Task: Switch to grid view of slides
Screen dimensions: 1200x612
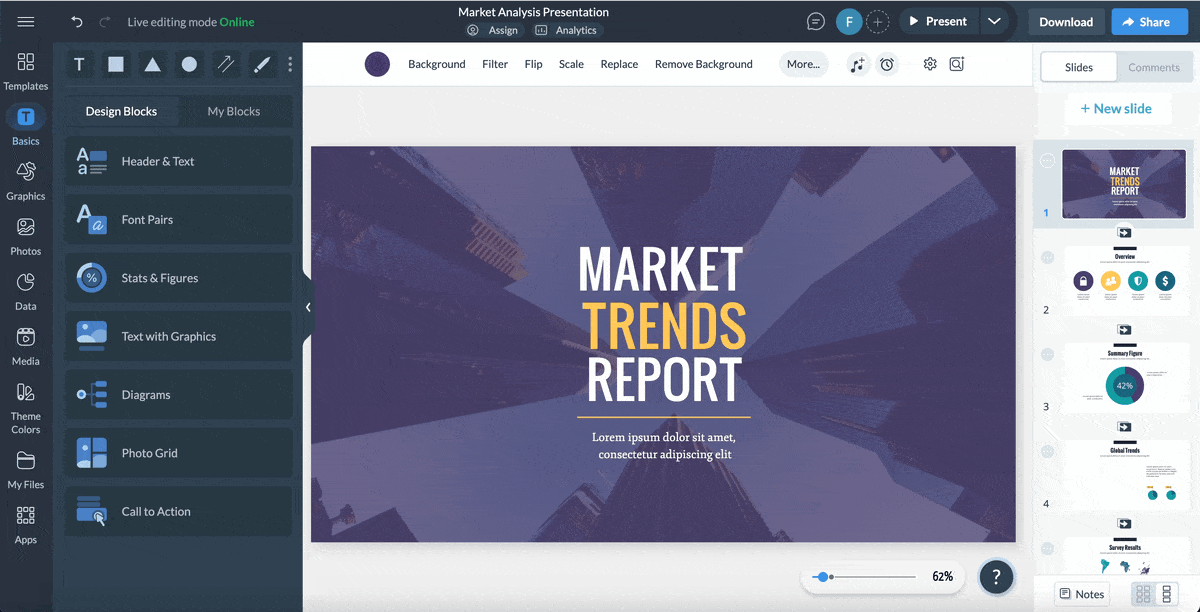Action: pyautogui.click(x=1142, y=594)
